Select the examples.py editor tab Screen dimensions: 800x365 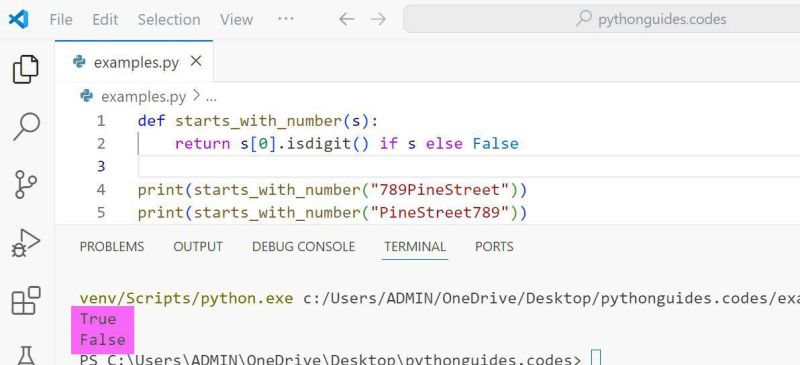point(134,62)
